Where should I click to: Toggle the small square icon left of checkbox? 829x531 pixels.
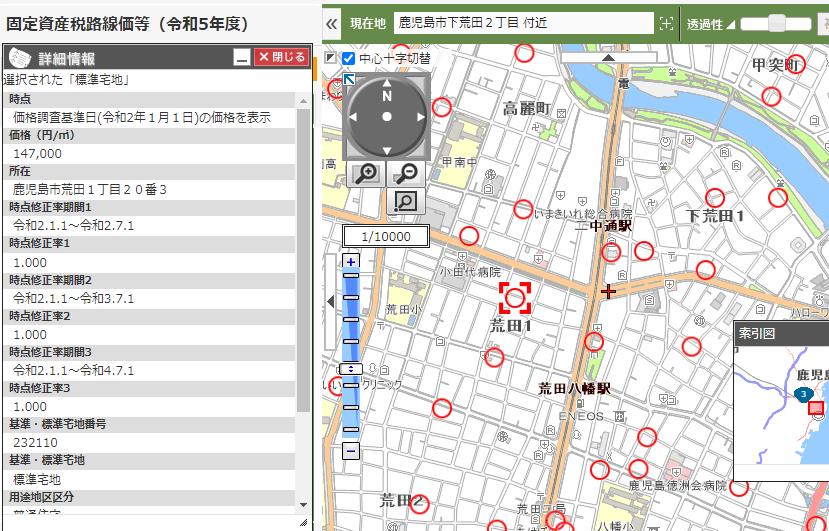pos(331,59)
